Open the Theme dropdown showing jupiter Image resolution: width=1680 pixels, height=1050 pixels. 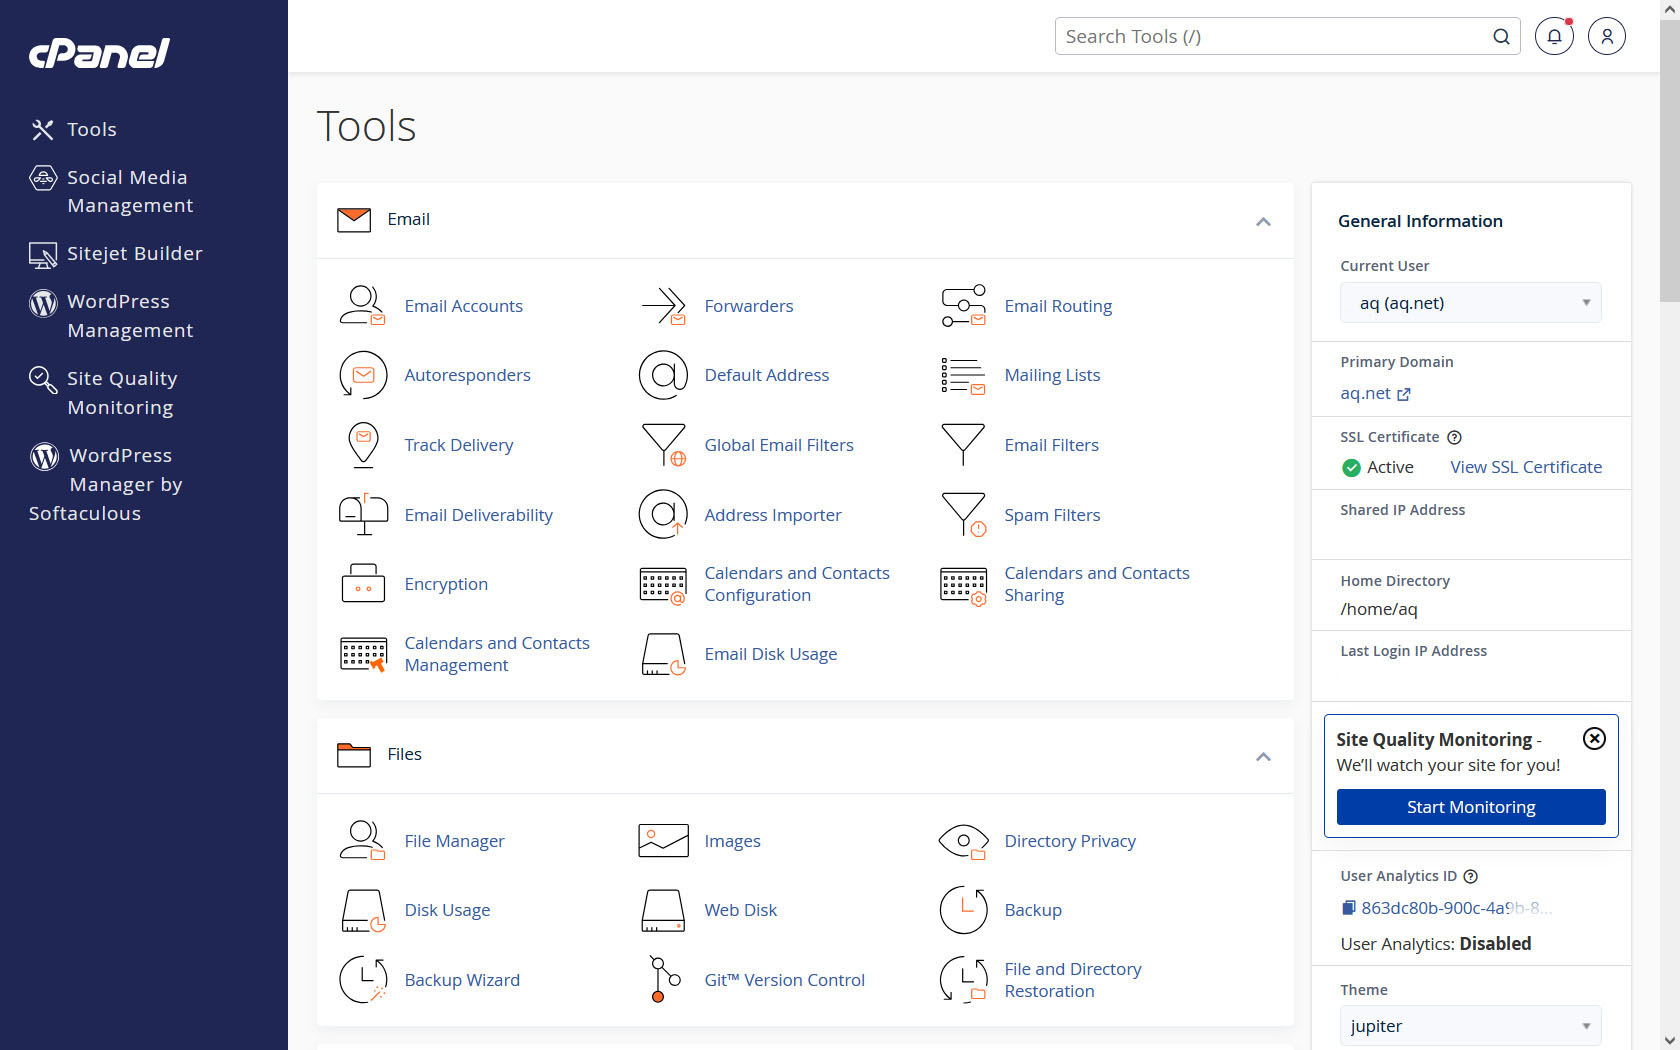tap(1470, 1026)
